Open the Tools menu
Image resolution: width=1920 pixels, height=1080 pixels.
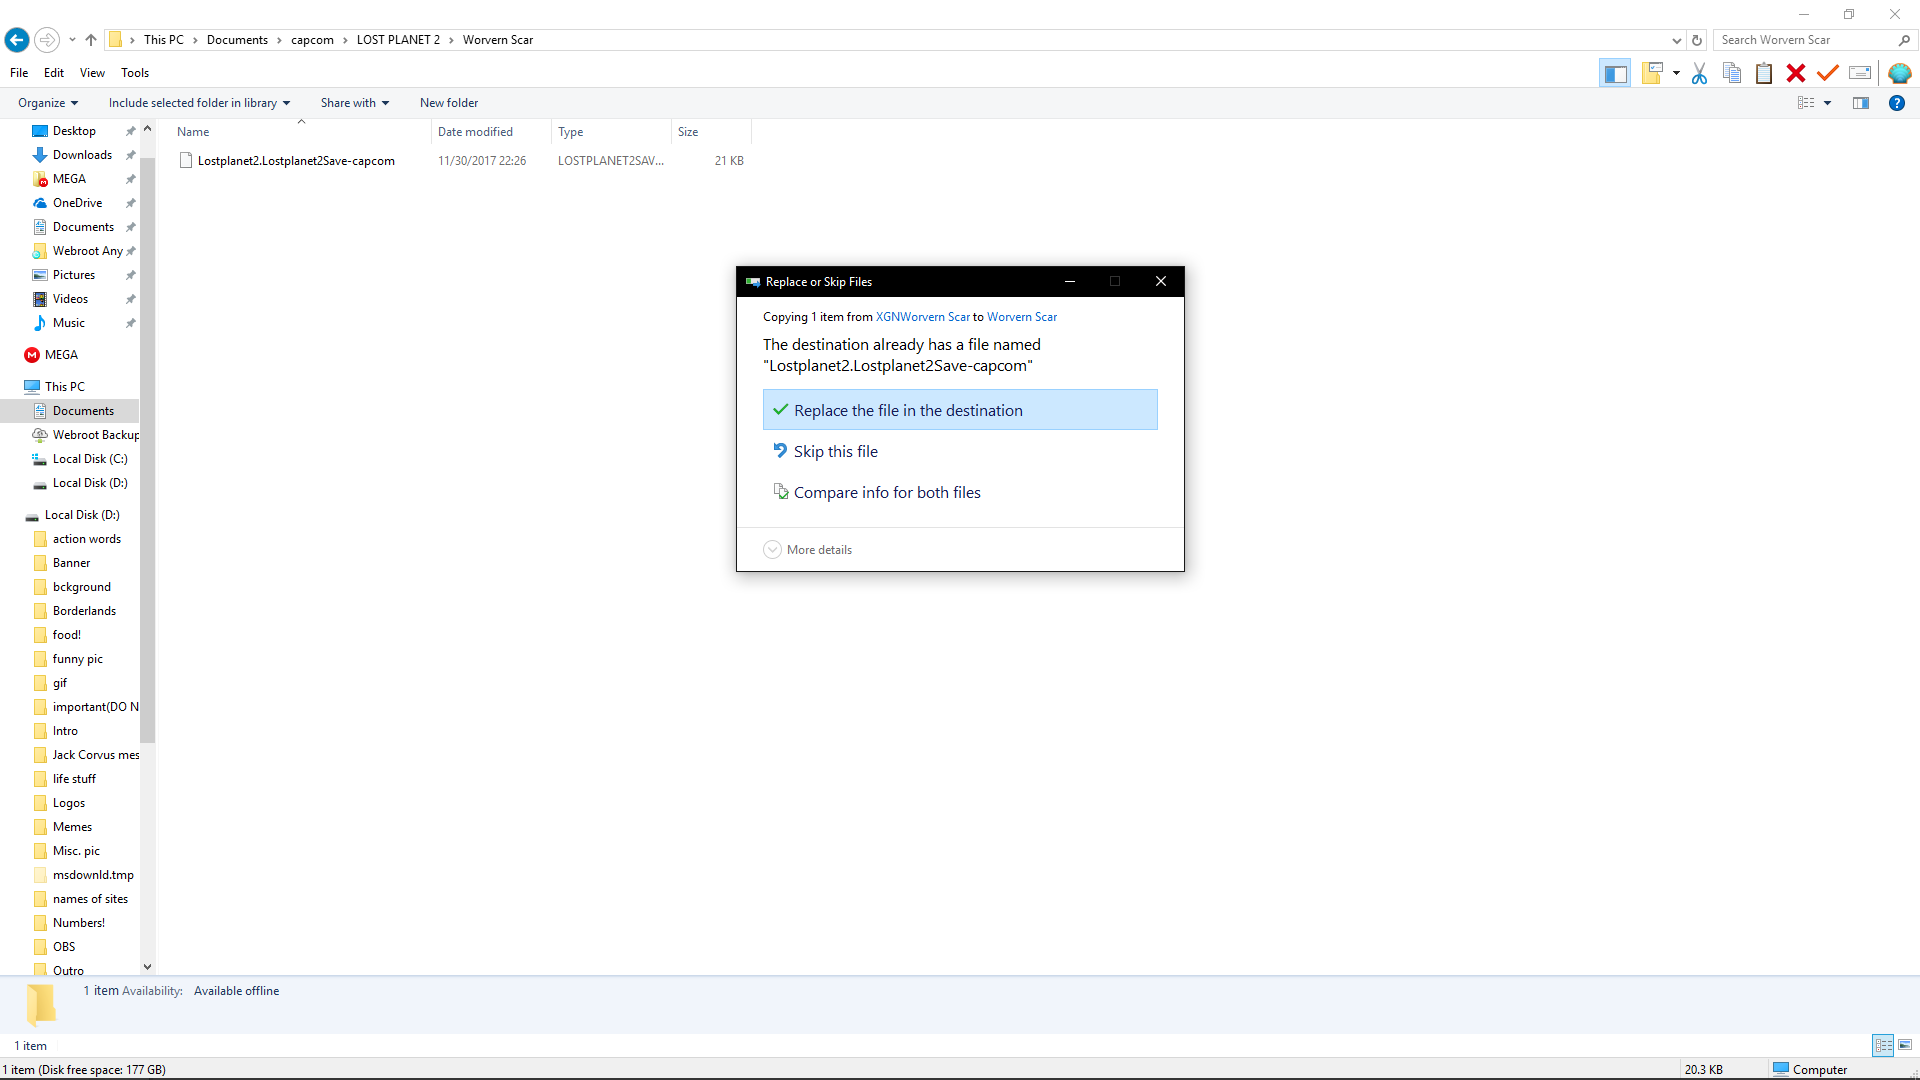(x=135, y=73)
